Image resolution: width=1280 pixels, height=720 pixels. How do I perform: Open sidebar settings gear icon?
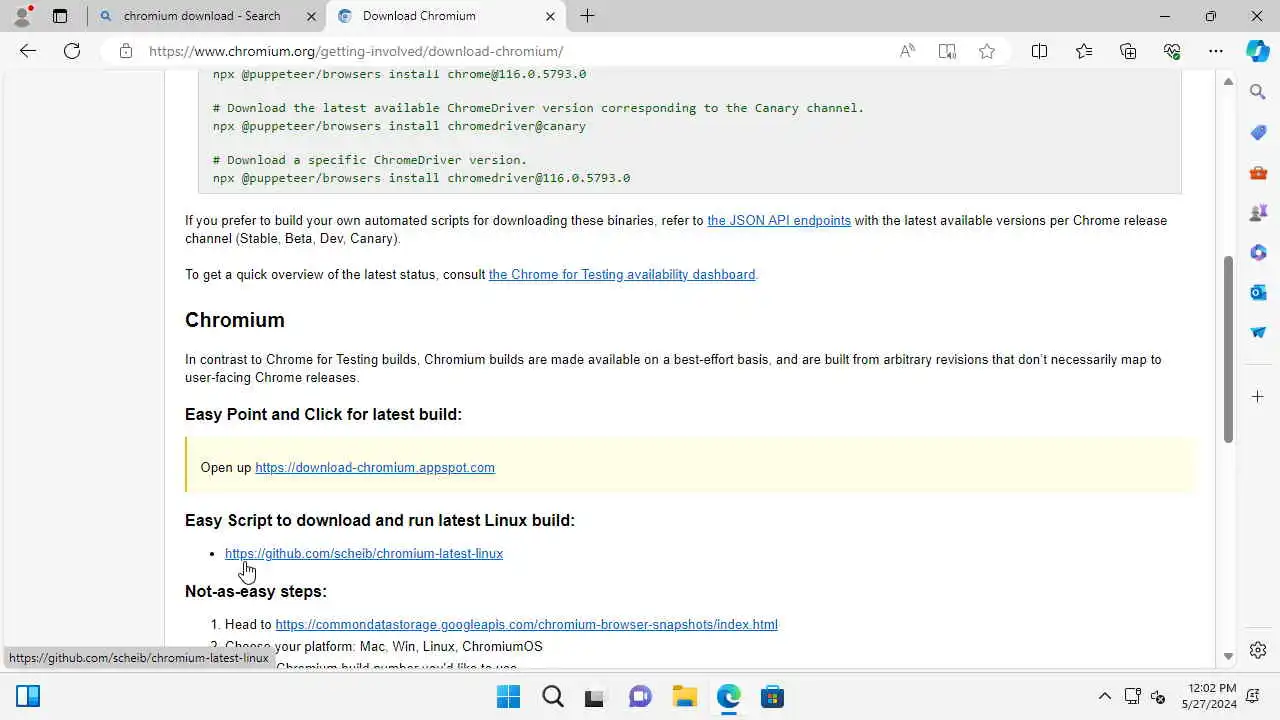[x=1258, y=650]
